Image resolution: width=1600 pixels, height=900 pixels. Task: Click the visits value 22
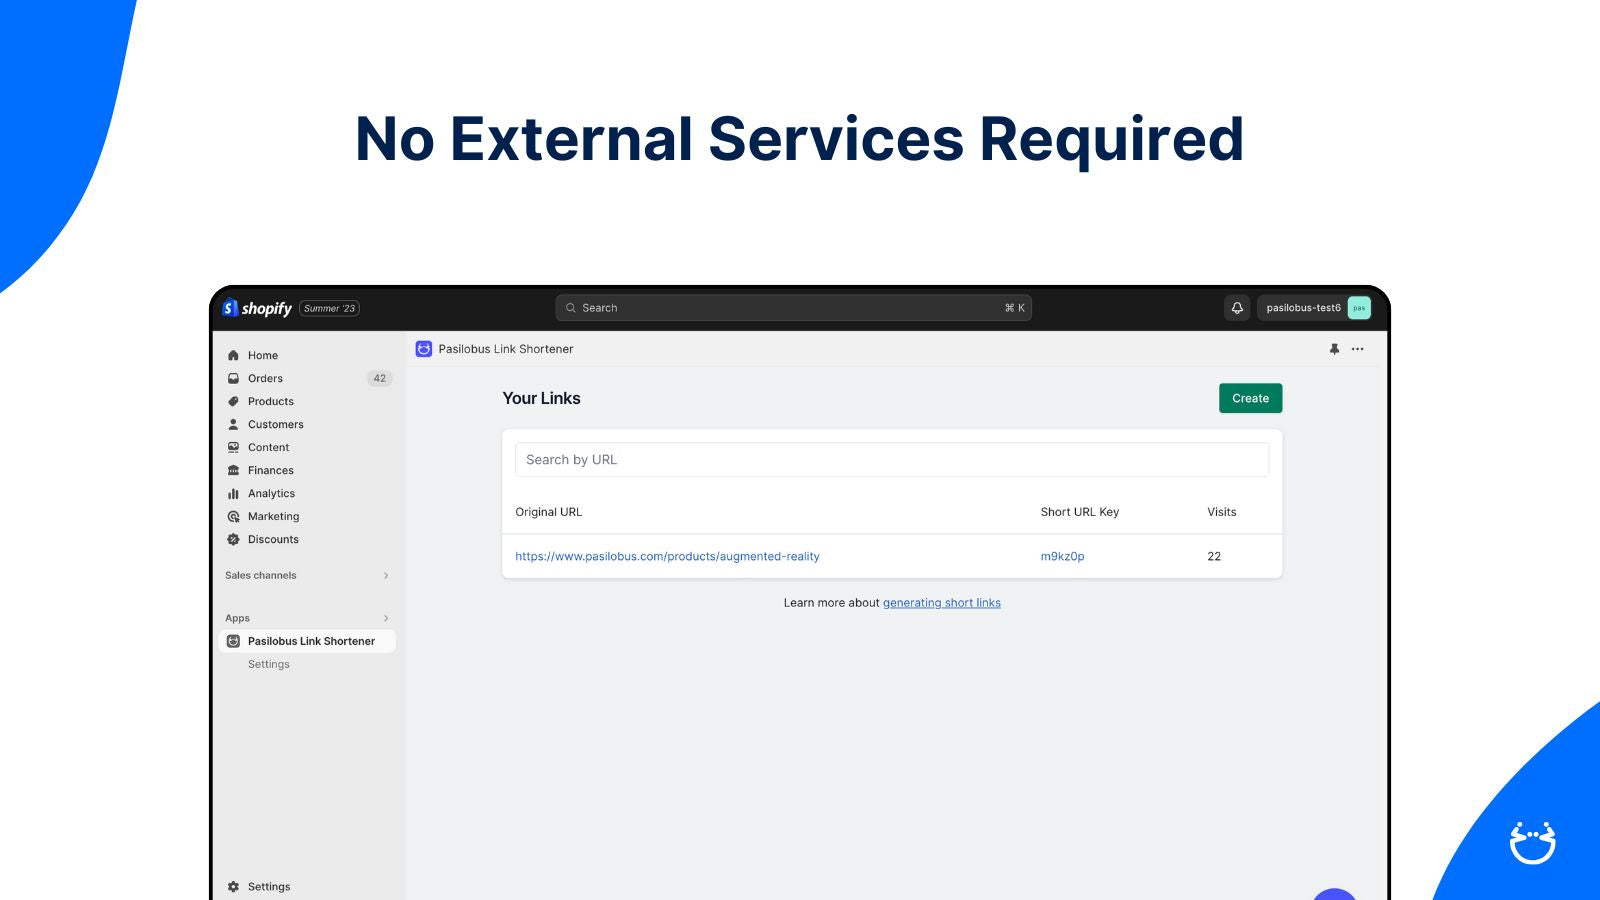1214,556
